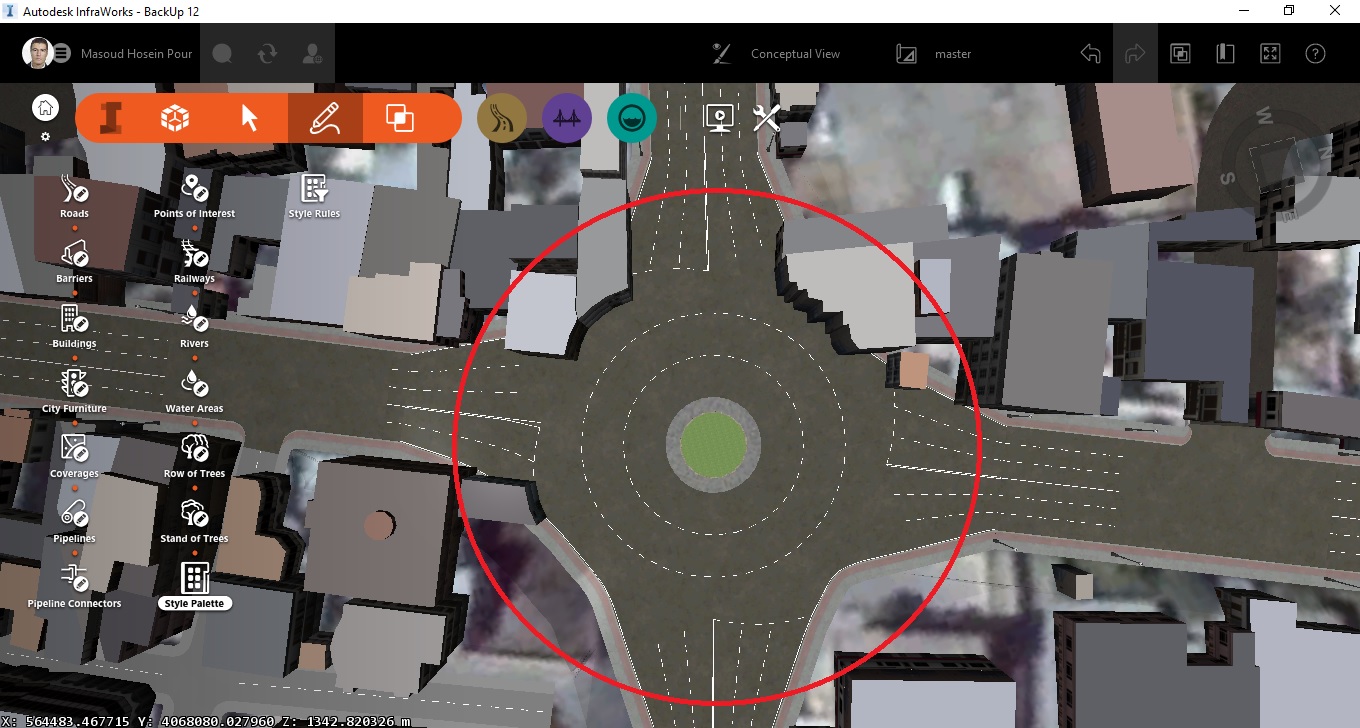The image size is (1360, 728).
Task: Enable the Model Builder cube mode
Action: (x=173, y=117)
